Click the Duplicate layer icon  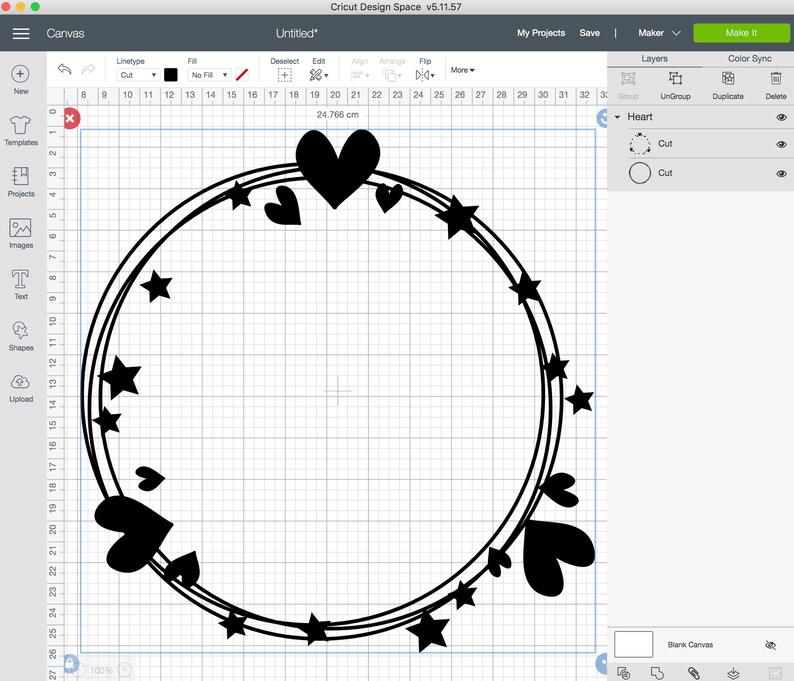coord(728,78)
